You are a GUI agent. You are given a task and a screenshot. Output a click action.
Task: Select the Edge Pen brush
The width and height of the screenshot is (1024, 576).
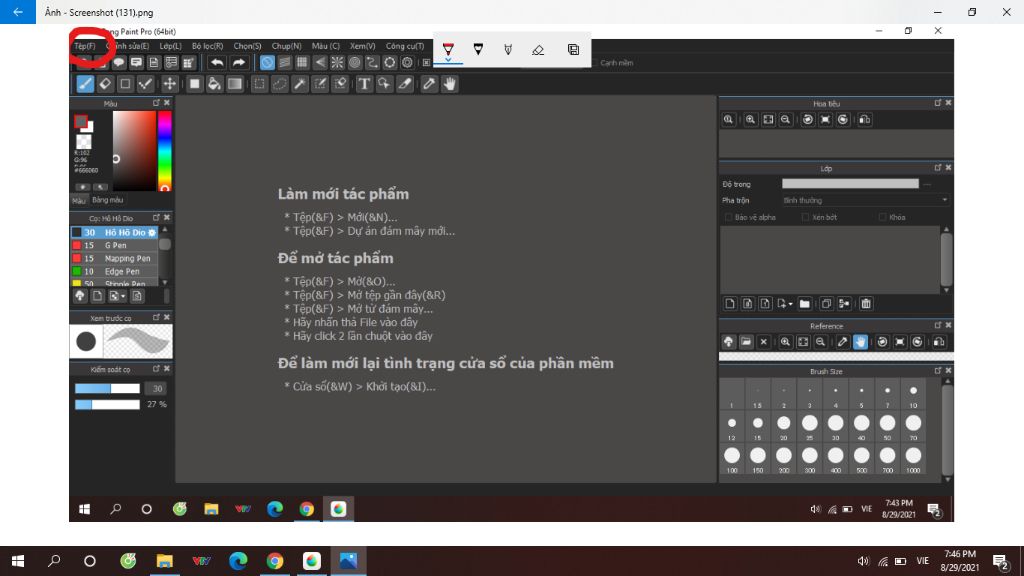(114, 272)
